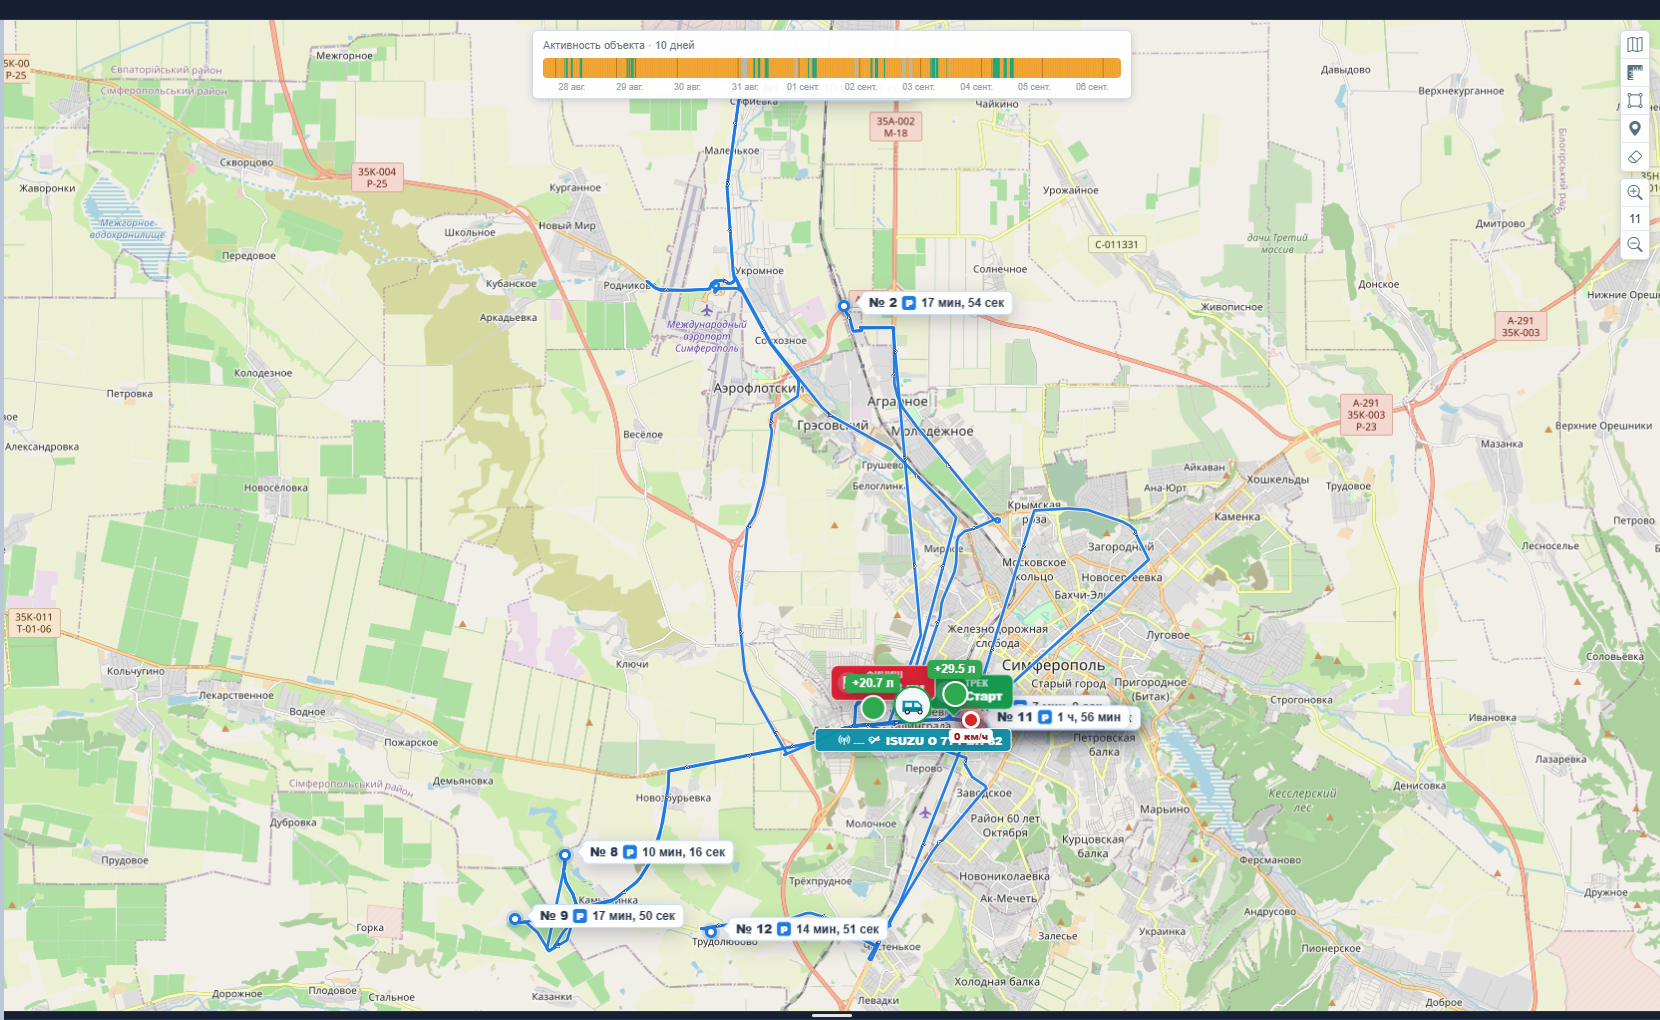1660x1020 pixels.
Task: Click the 'Активность объекта · 10 дней' title
Action: click(618, 45)
